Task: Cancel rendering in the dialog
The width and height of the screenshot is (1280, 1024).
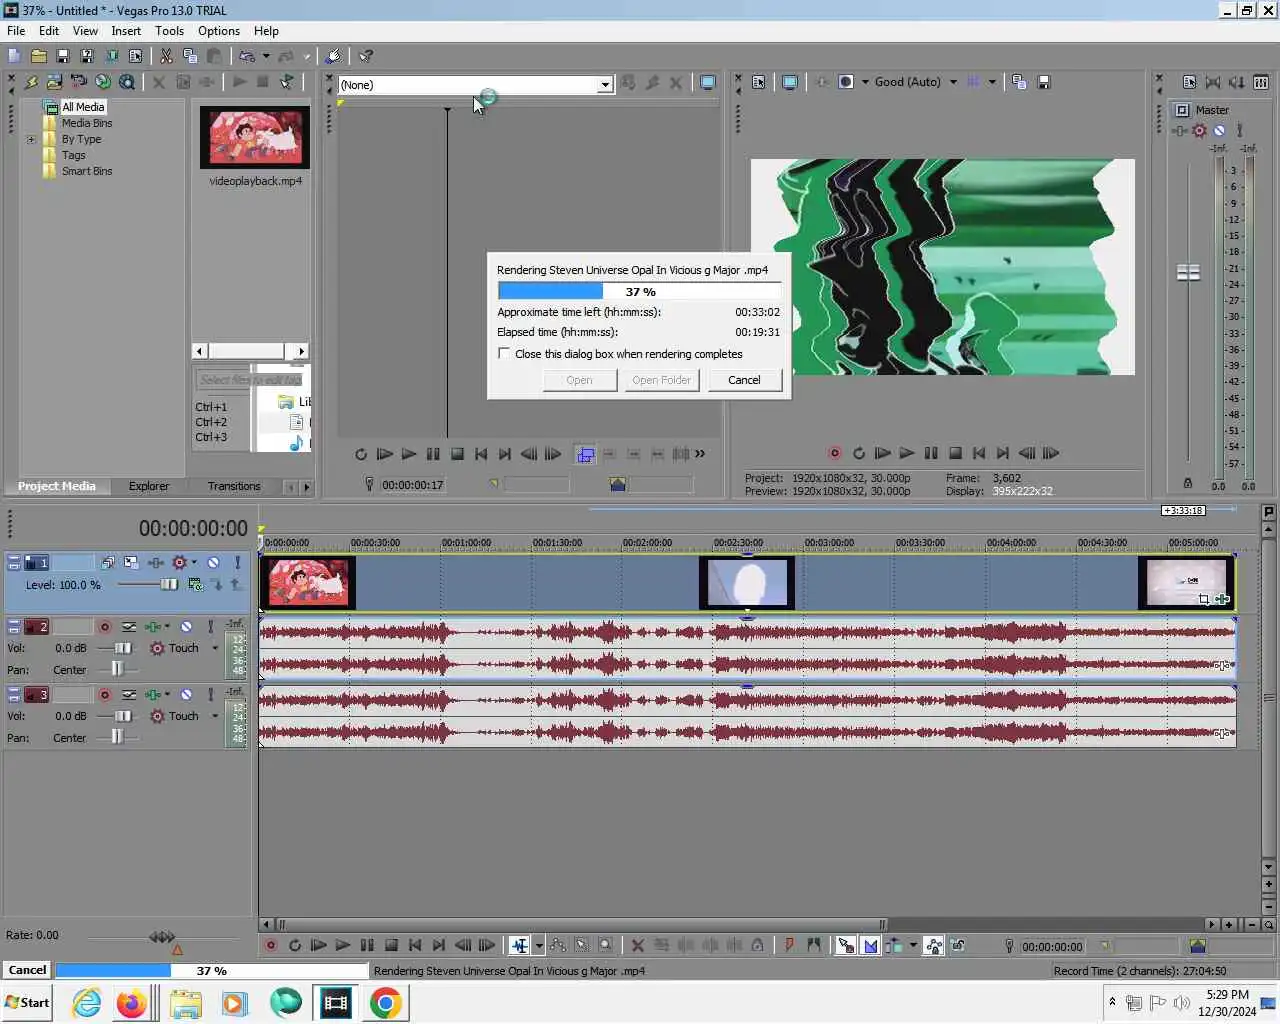Action: pyautogui.click(x=744, y=380)
